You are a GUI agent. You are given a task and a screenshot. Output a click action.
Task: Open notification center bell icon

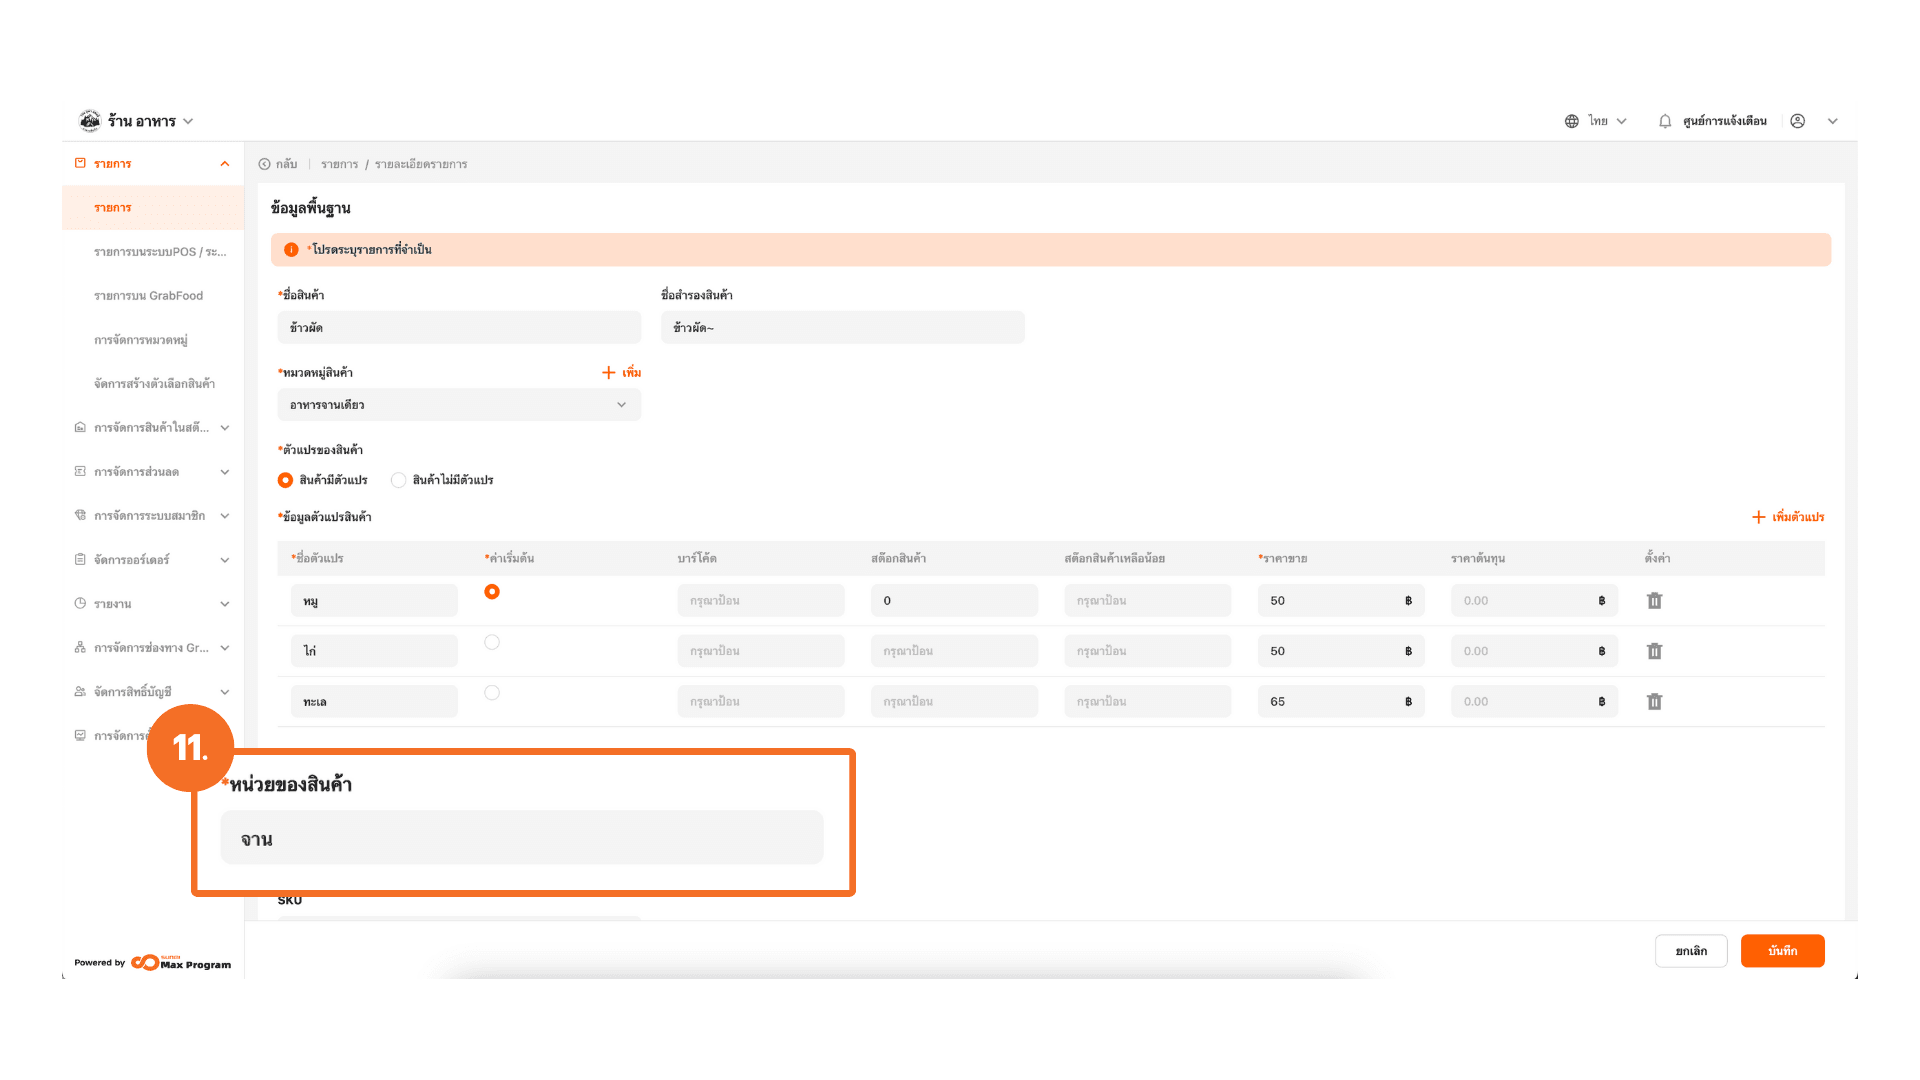click(x=1664, y=121)
